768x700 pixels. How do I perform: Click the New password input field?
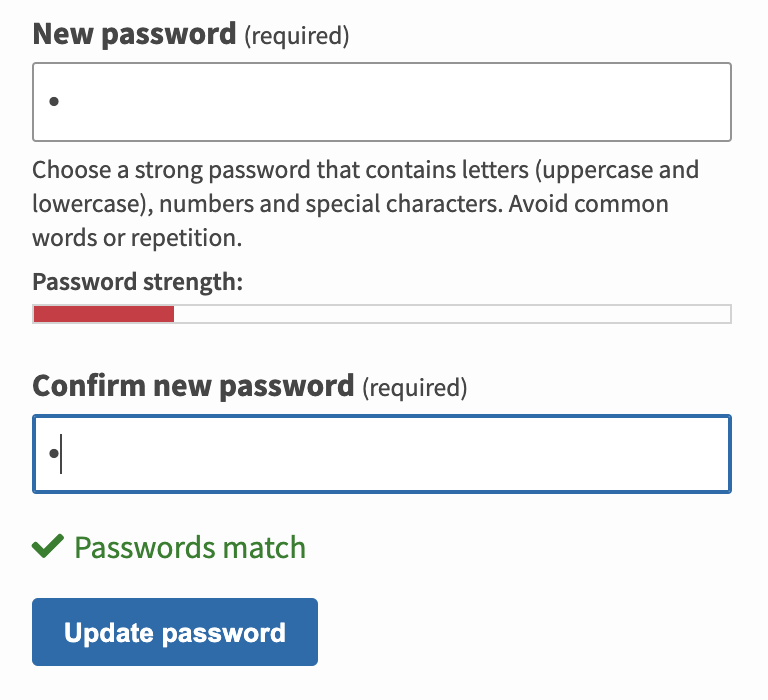(382, 102)
